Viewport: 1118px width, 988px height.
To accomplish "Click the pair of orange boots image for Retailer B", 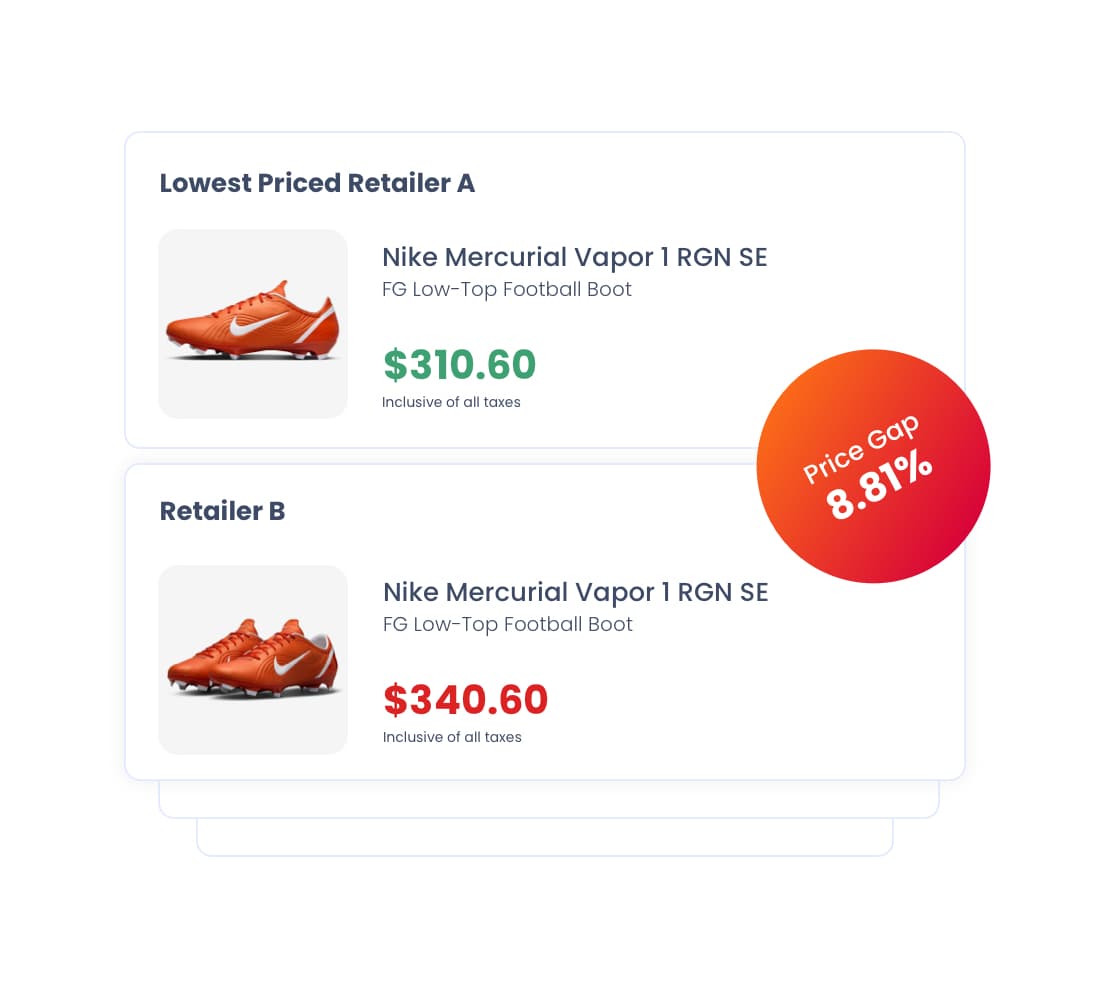I will click(253, 659).
